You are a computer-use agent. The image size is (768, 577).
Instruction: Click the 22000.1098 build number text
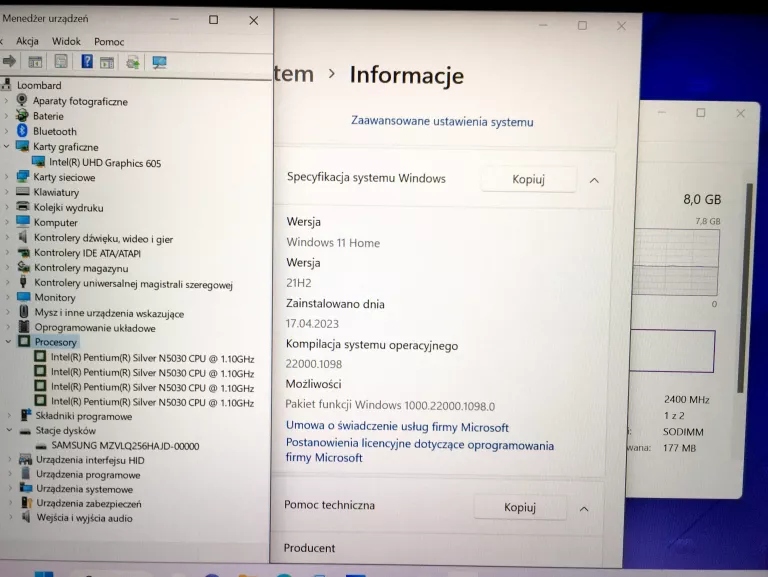tap(313, 364)
